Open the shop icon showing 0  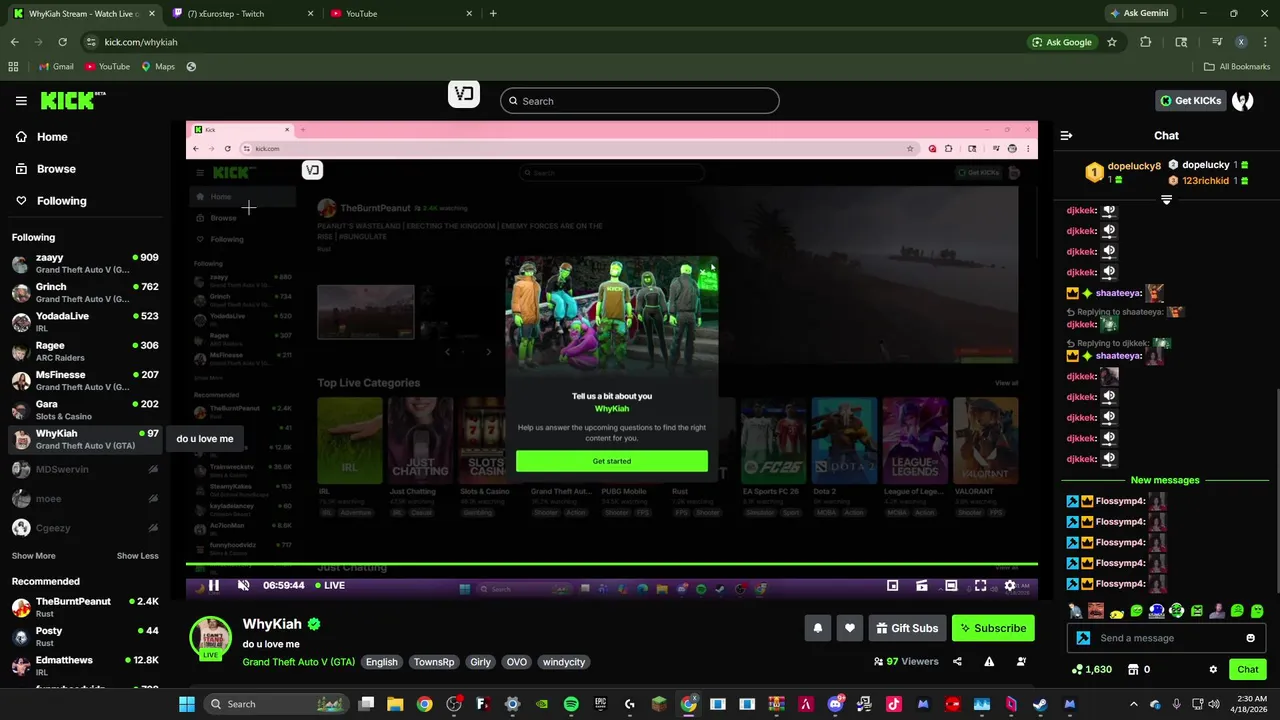[1139, 669]
